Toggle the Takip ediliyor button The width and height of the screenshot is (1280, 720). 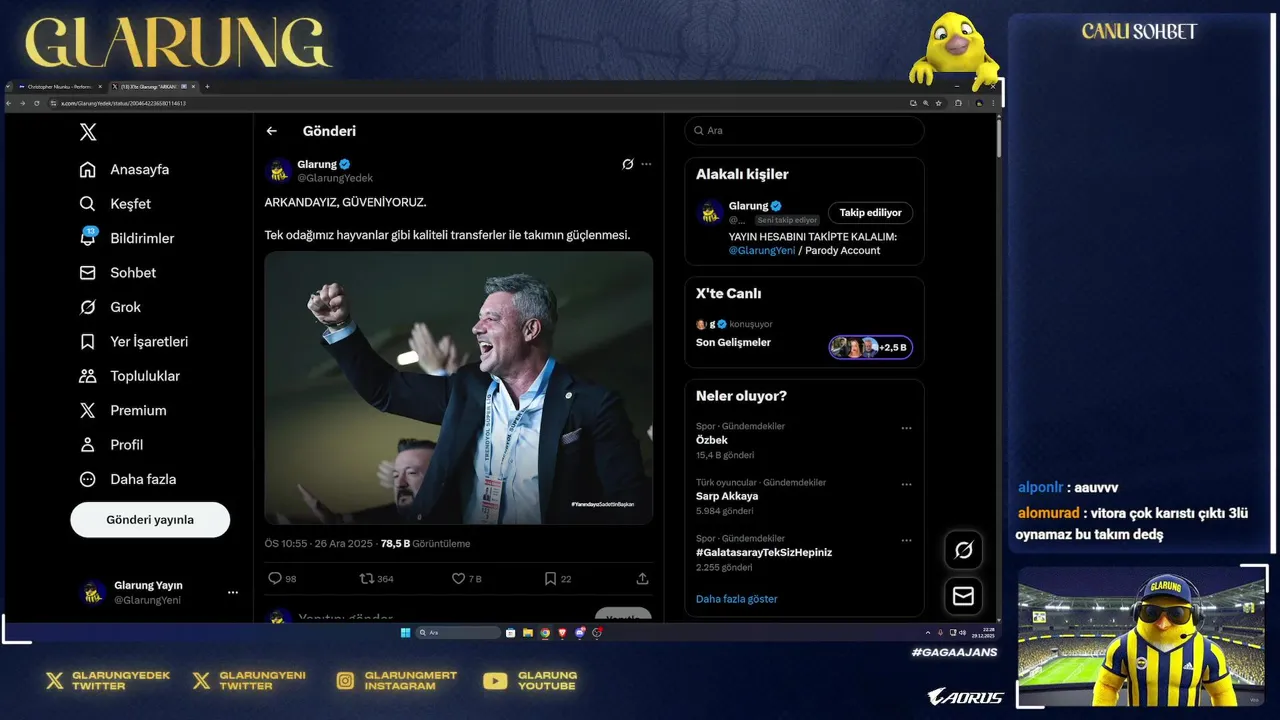click(870, 212)
